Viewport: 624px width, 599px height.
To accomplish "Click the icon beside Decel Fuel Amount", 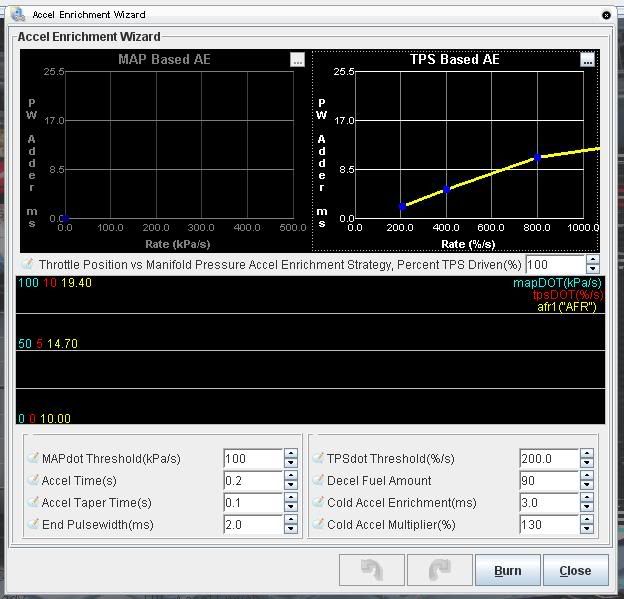I will coord(318,480).
